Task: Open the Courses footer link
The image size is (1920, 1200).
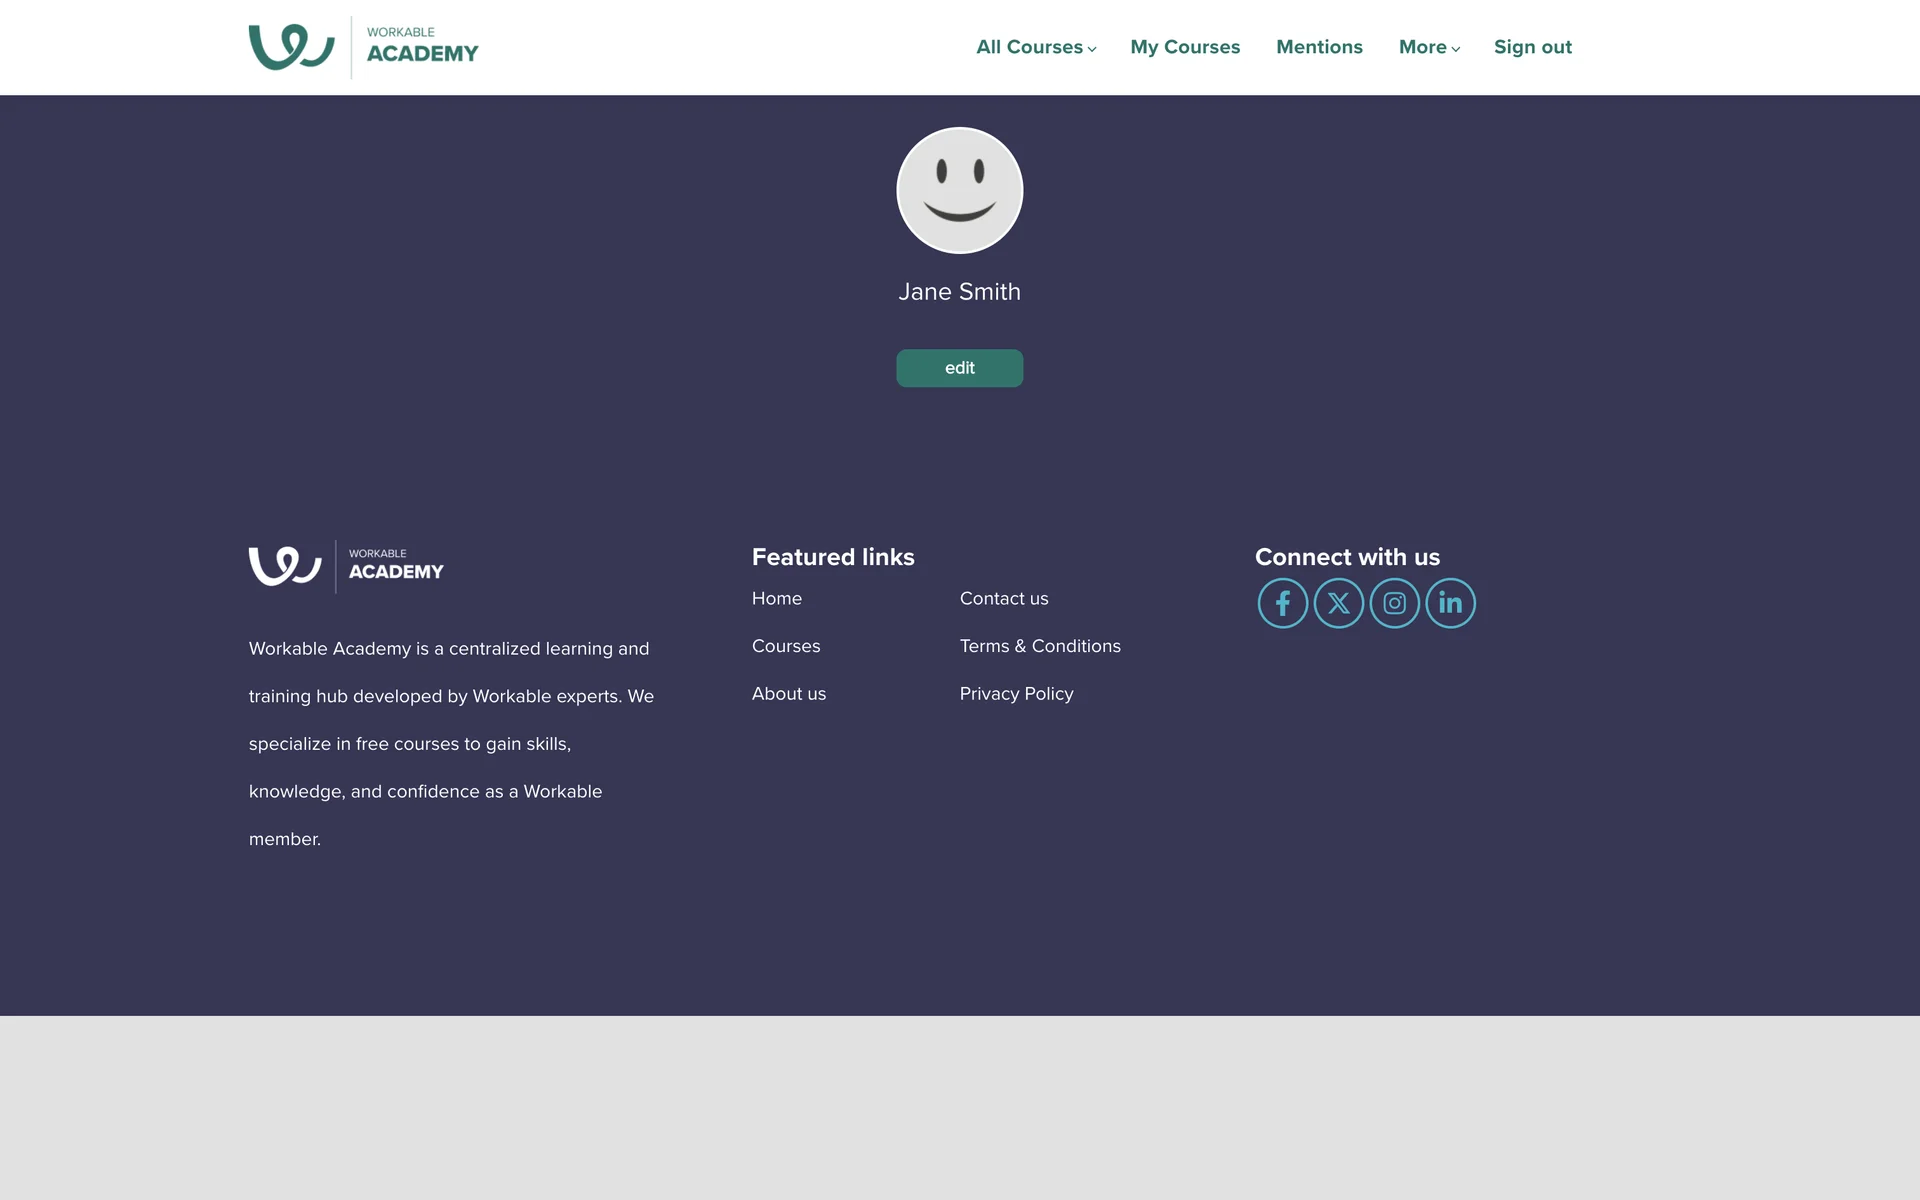Action: point(785,646)
